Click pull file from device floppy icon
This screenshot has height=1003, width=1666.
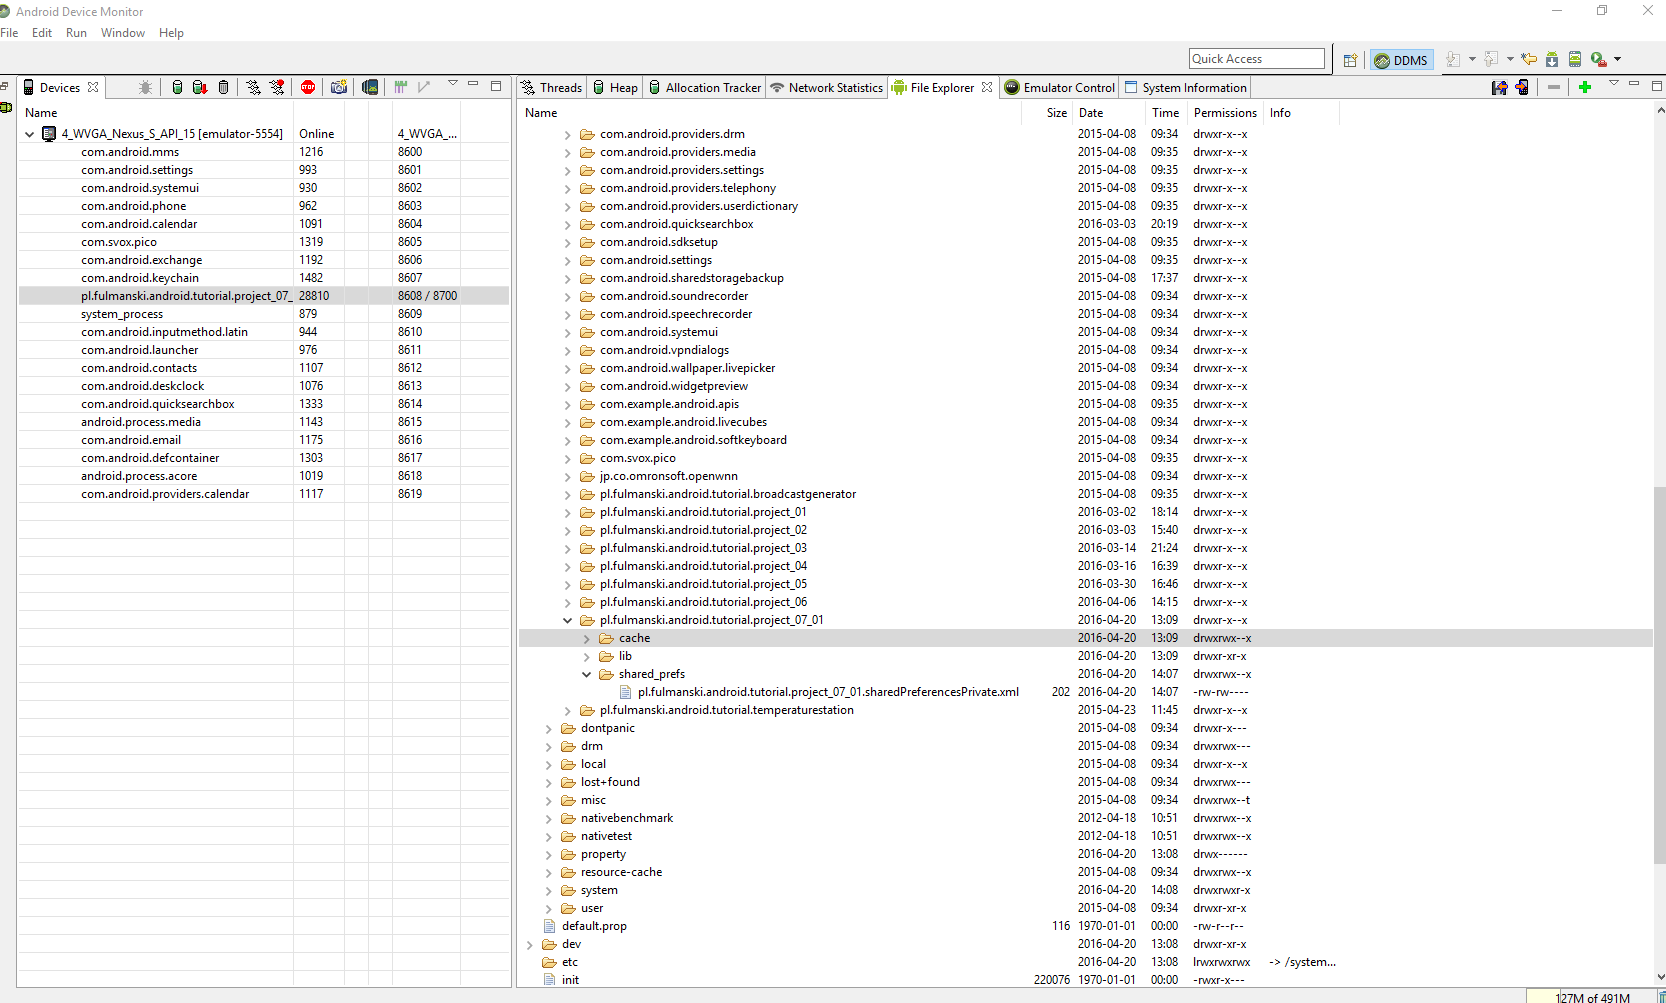click(x=1499, y=87)
